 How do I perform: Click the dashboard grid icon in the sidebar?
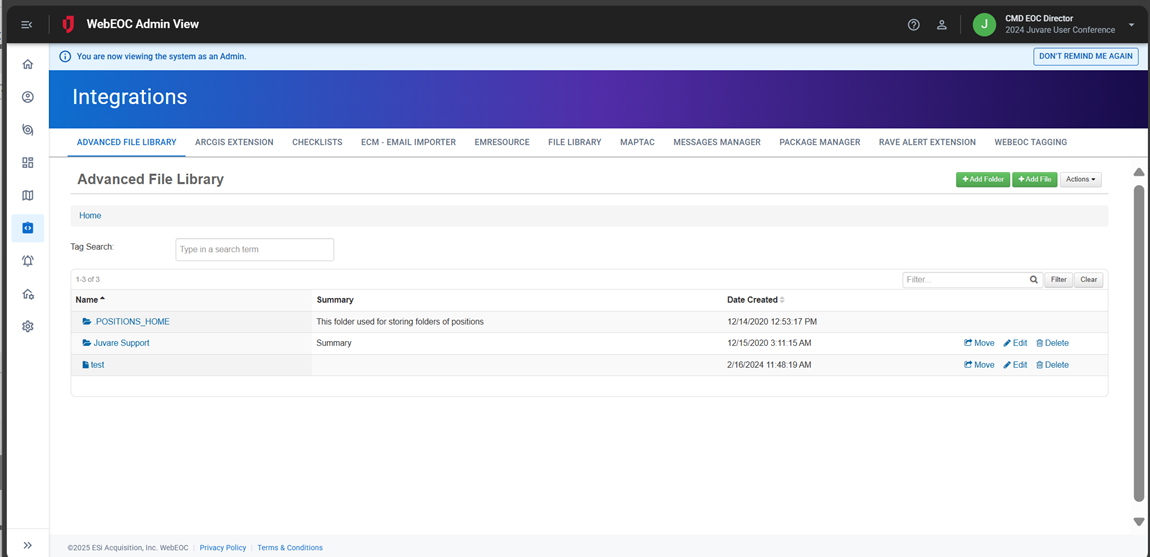(28, 162)
